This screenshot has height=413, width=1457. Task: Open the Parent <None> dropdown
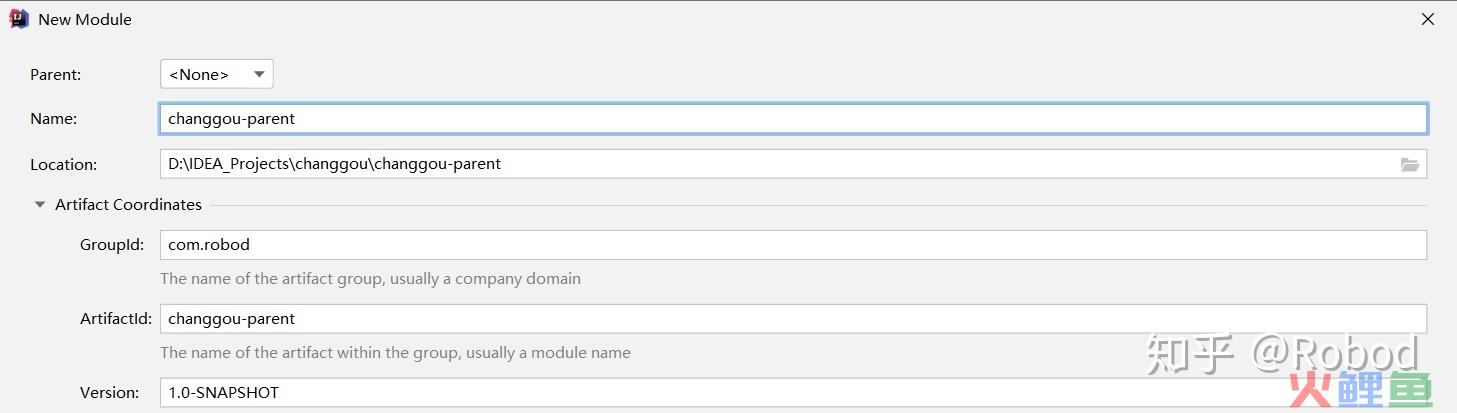pyautogui.click(x=217, y=74)
